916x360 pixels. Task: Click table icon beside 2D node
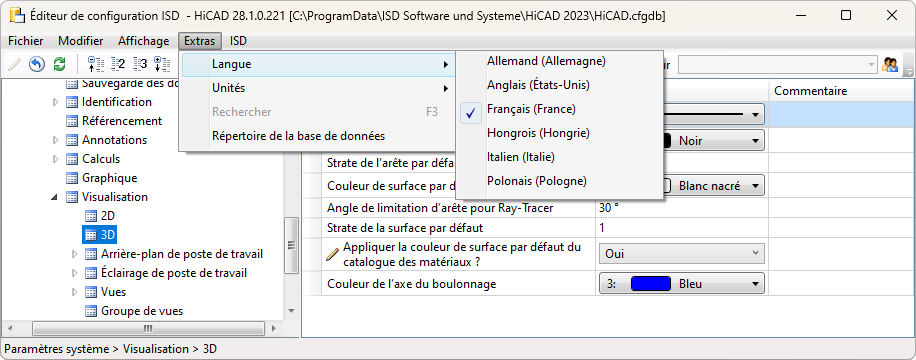(x=91, y=216)
